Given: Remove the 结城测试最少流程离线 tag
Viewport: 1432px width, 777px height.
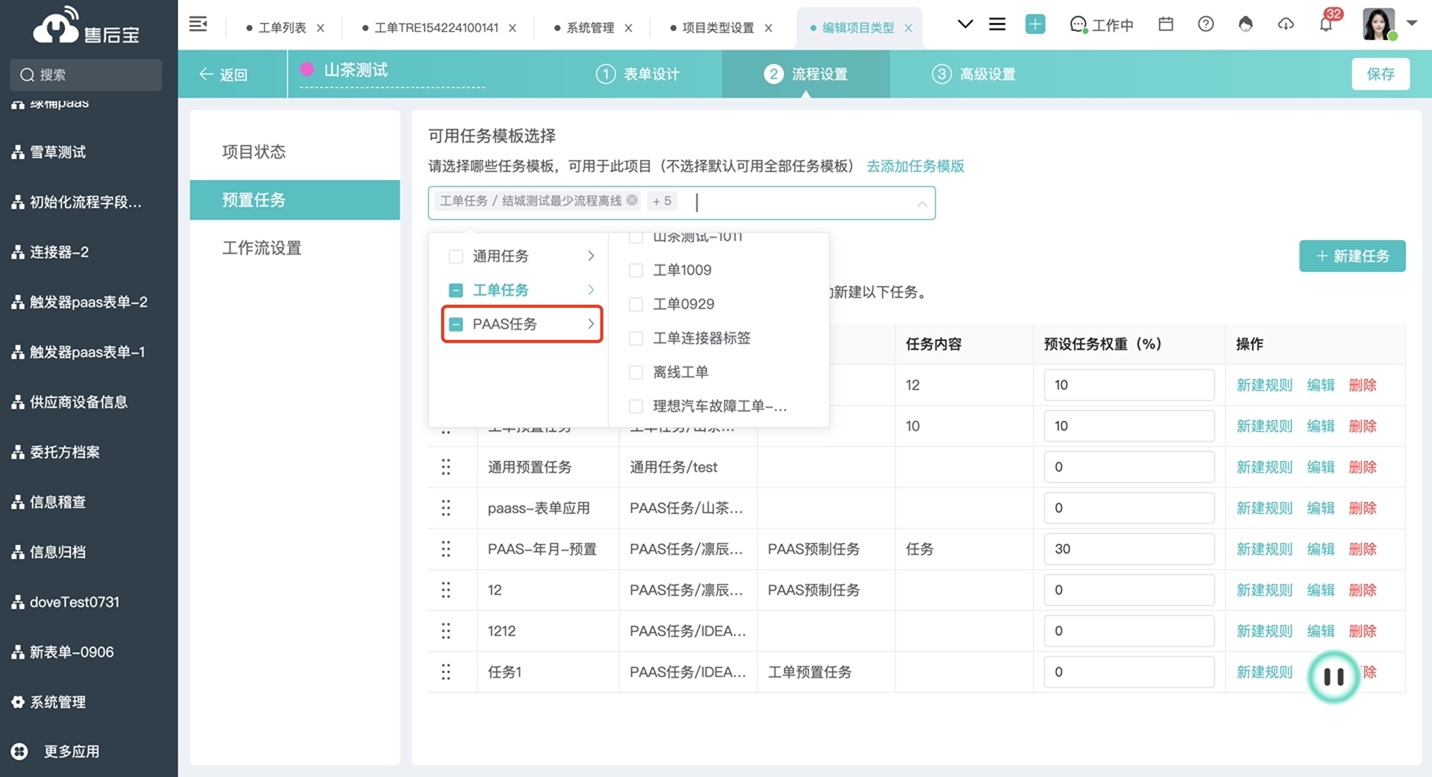Looking at the screenshot, I should click(632, 200).
